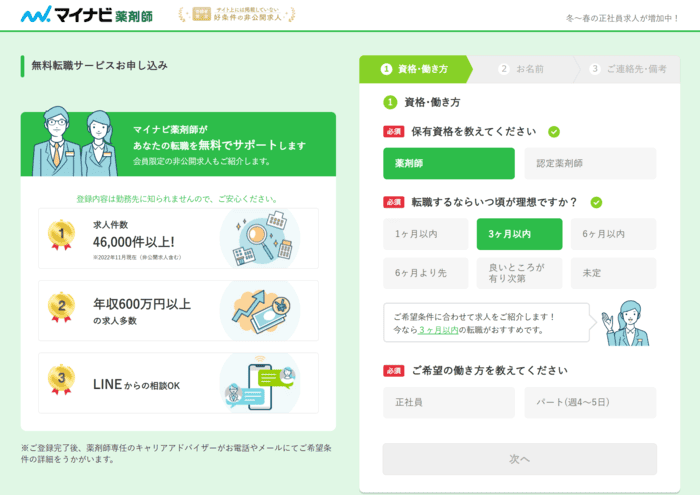The height and width of the screenshot is (495, 700).
Task: Select 認定薬剤師 qualification option
Action: point(590,163)
